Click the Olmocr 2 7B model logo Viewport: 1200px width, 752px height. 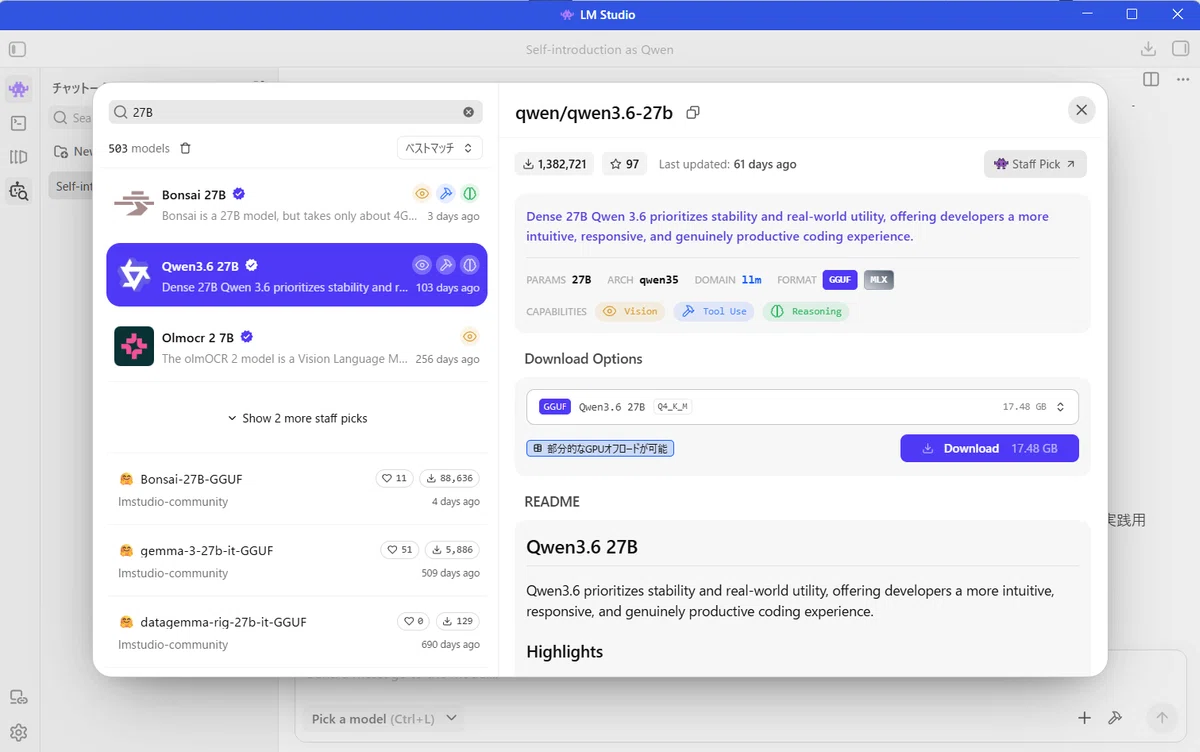point(134,346)
